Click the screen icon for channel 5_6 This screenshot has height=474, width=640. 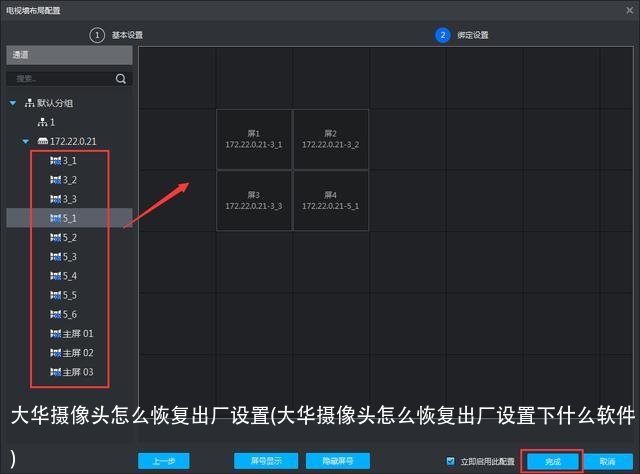[x=56, y=314]
